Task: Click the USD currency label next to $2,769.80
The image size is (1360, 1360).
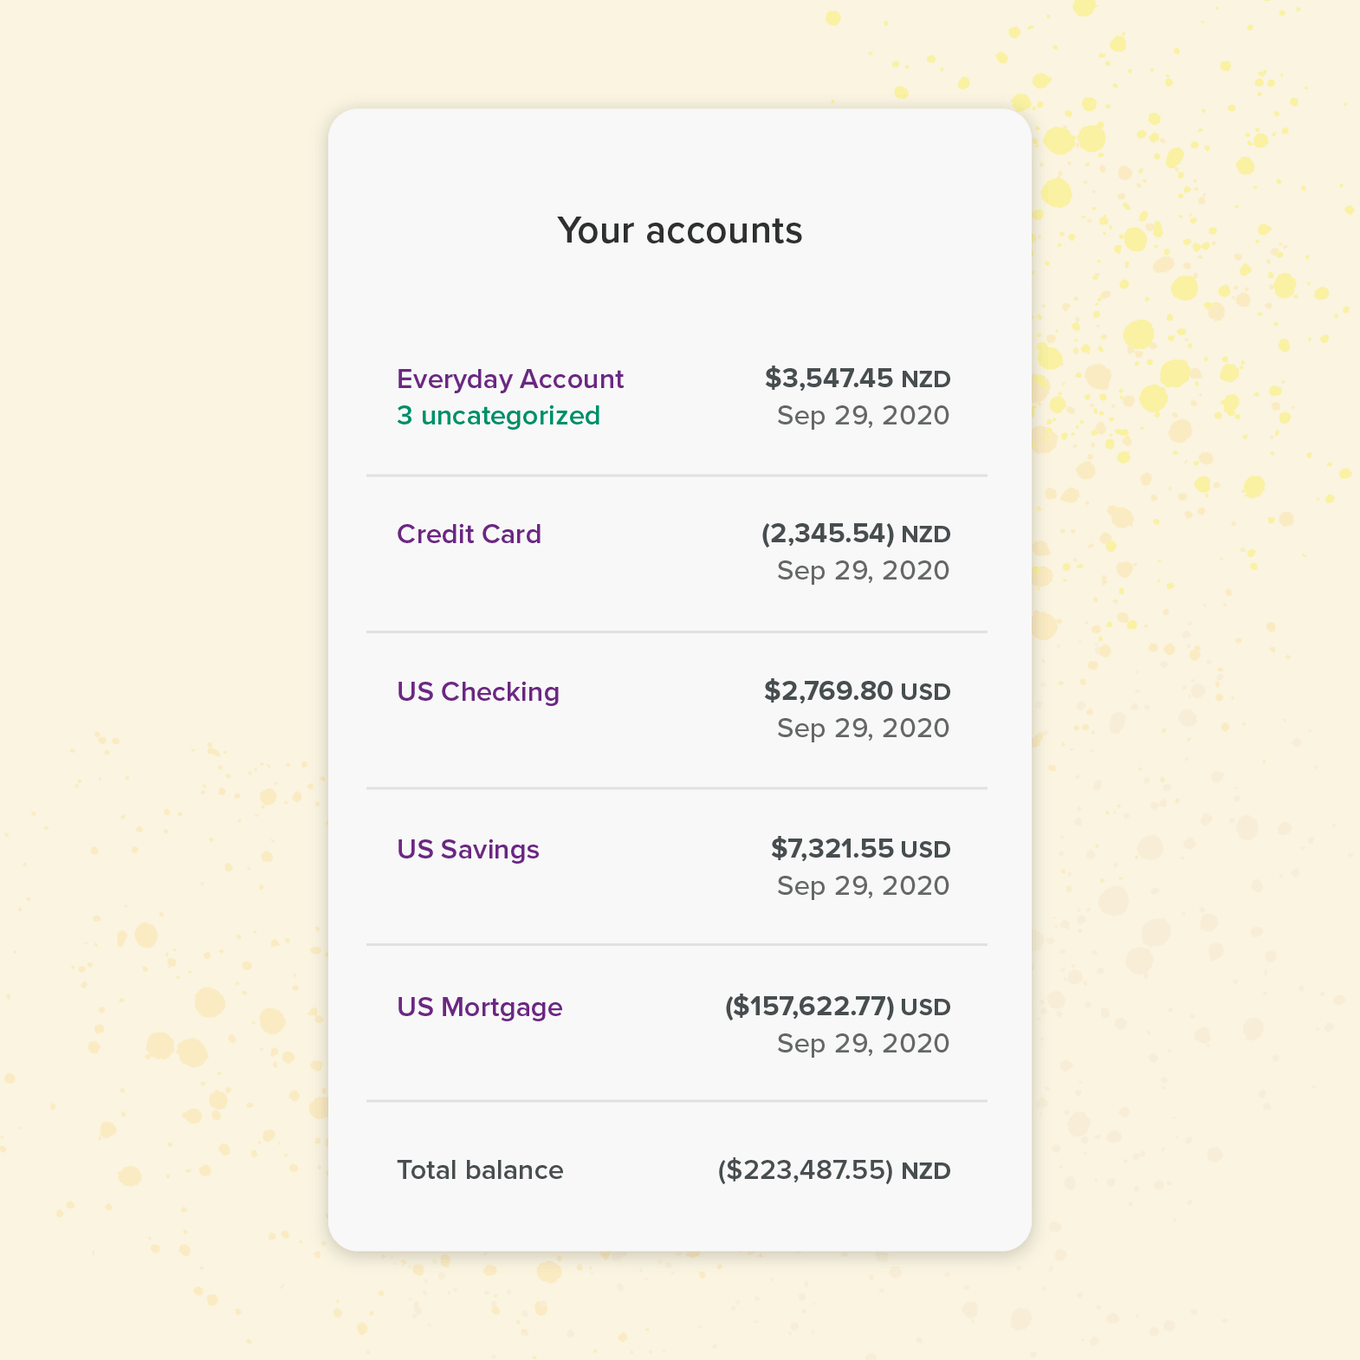Action: 926,691
